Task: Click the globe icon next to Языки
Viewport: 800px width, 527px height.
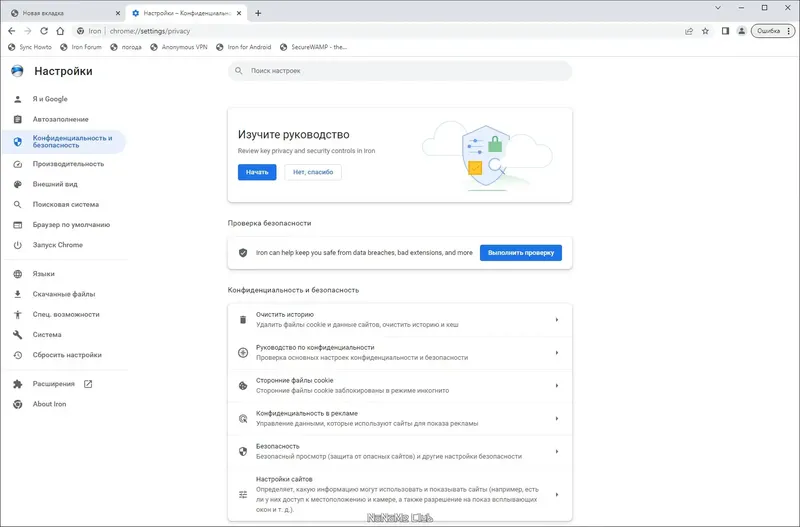Action: tap(17, 274)
